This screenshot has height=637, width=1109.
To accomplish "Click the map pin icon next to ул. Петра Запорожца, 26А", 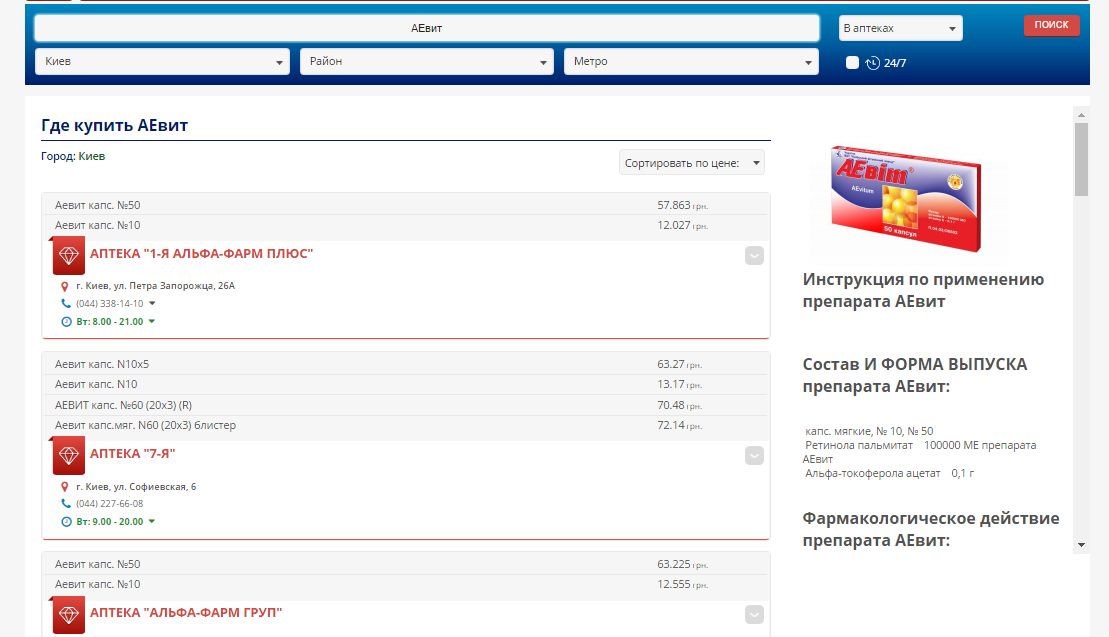I will [64, 286].
